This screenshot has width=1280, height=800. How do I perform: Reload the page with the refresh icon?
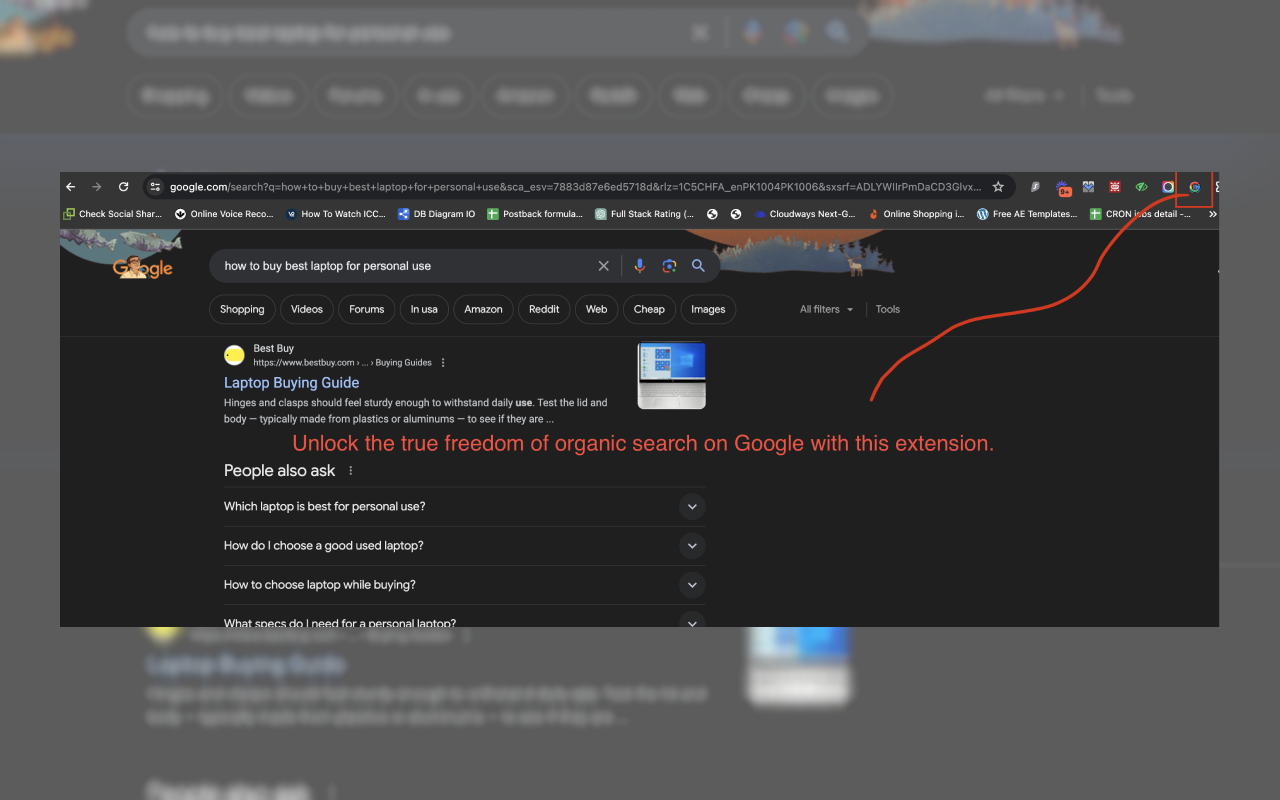point(123,187)
